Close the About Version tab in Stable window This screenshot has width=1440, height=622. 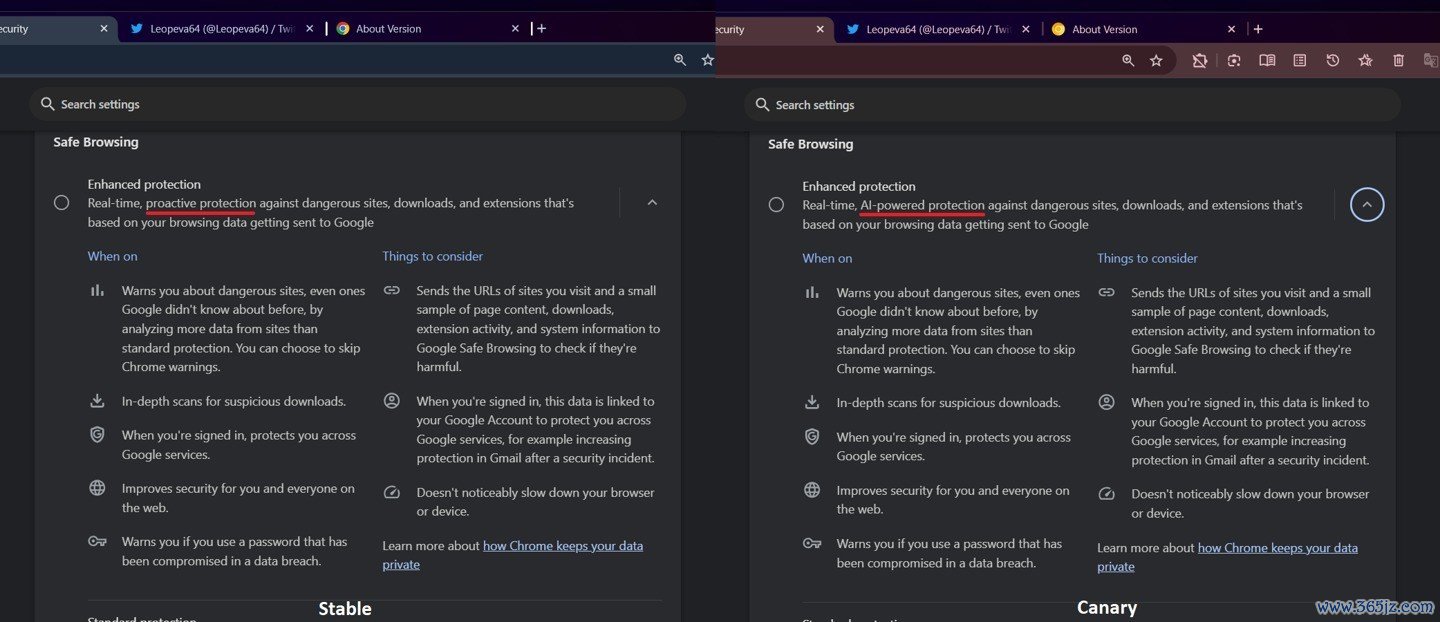(515, 29)
